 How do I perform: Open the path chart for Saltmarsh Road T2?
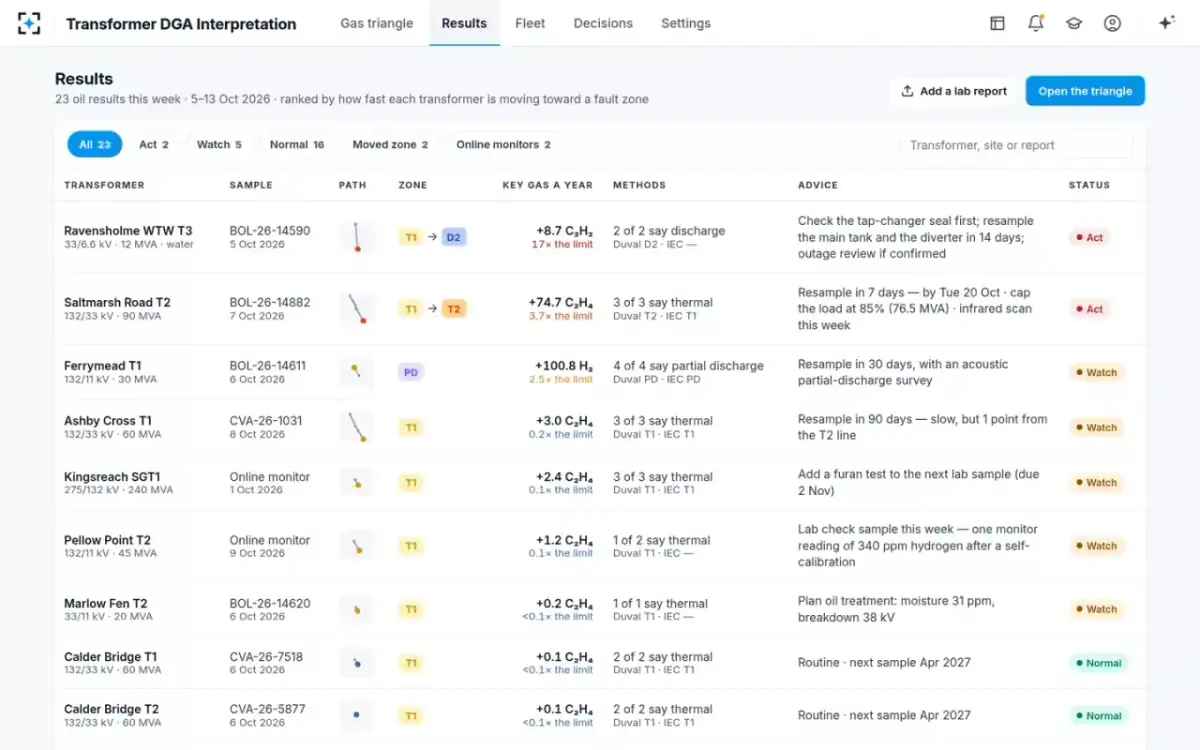coord(357,308)
